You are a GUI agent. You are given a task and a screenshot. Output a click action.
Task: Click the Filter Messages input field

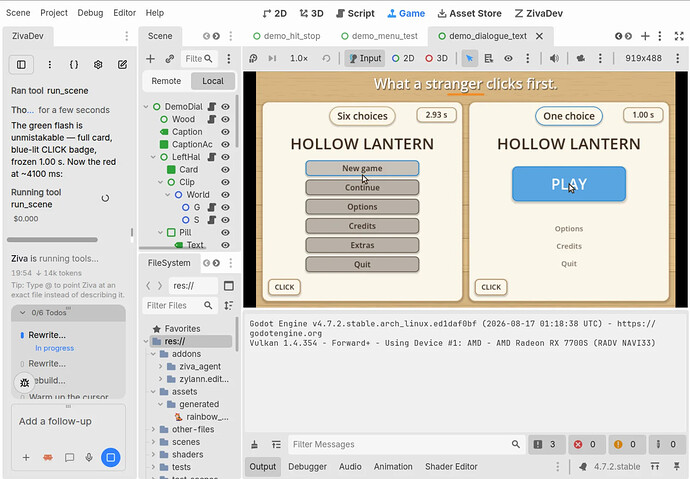click(x=407, y=444)
